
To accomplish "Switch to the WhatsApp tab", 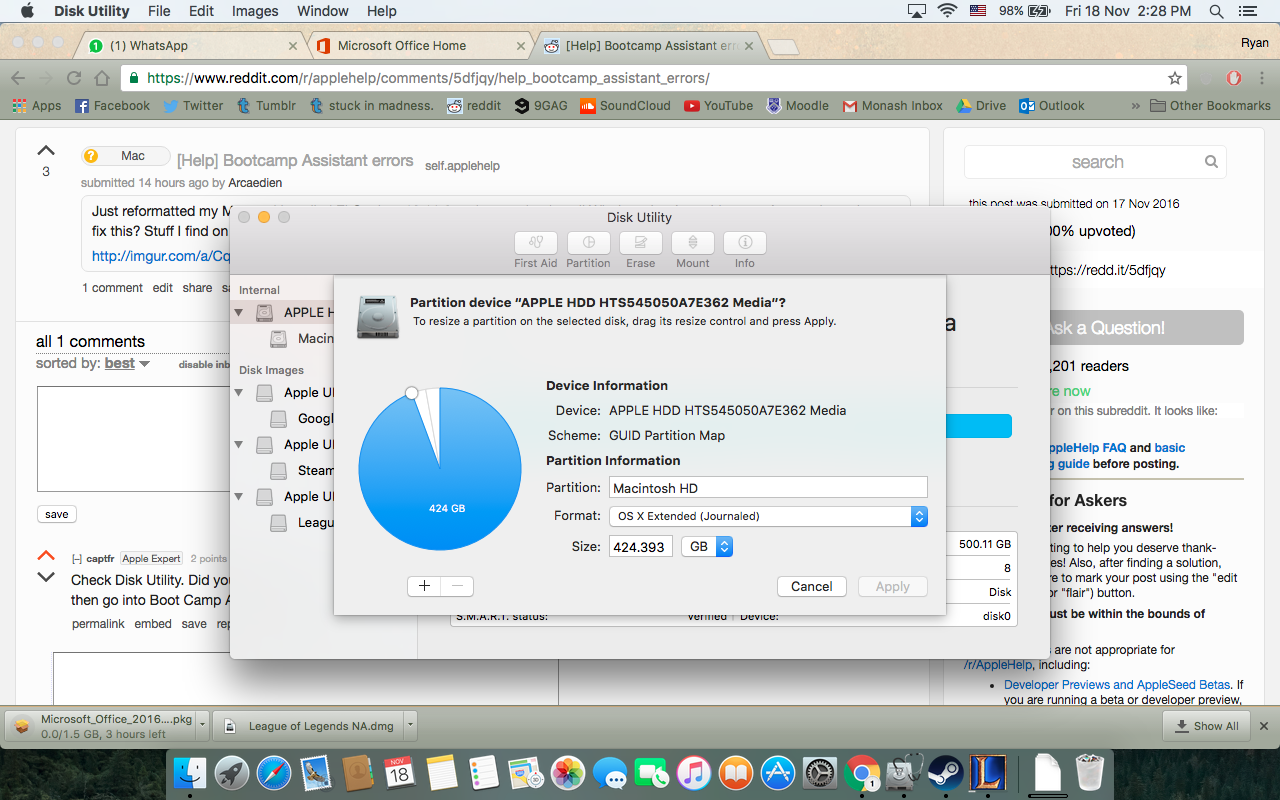I will (x=190, y=45).
